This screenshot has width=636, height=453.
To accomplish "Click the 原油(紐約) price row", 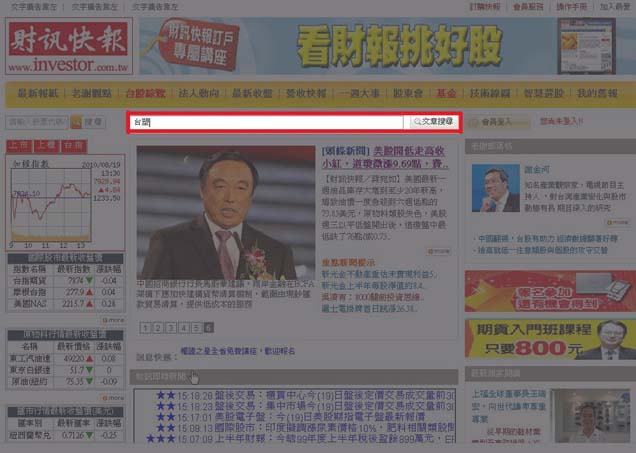I will [x=65, y=381].
